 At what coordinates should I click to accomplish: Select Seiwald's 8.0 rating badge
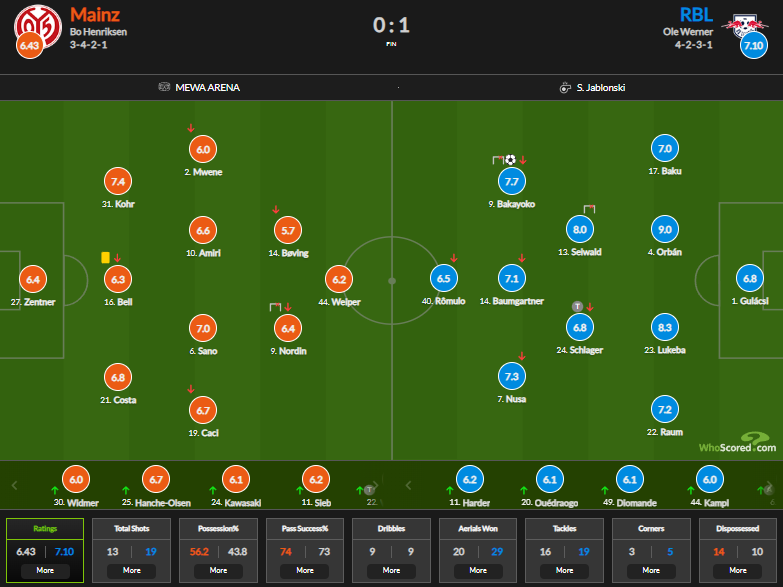tap(580, 230)
